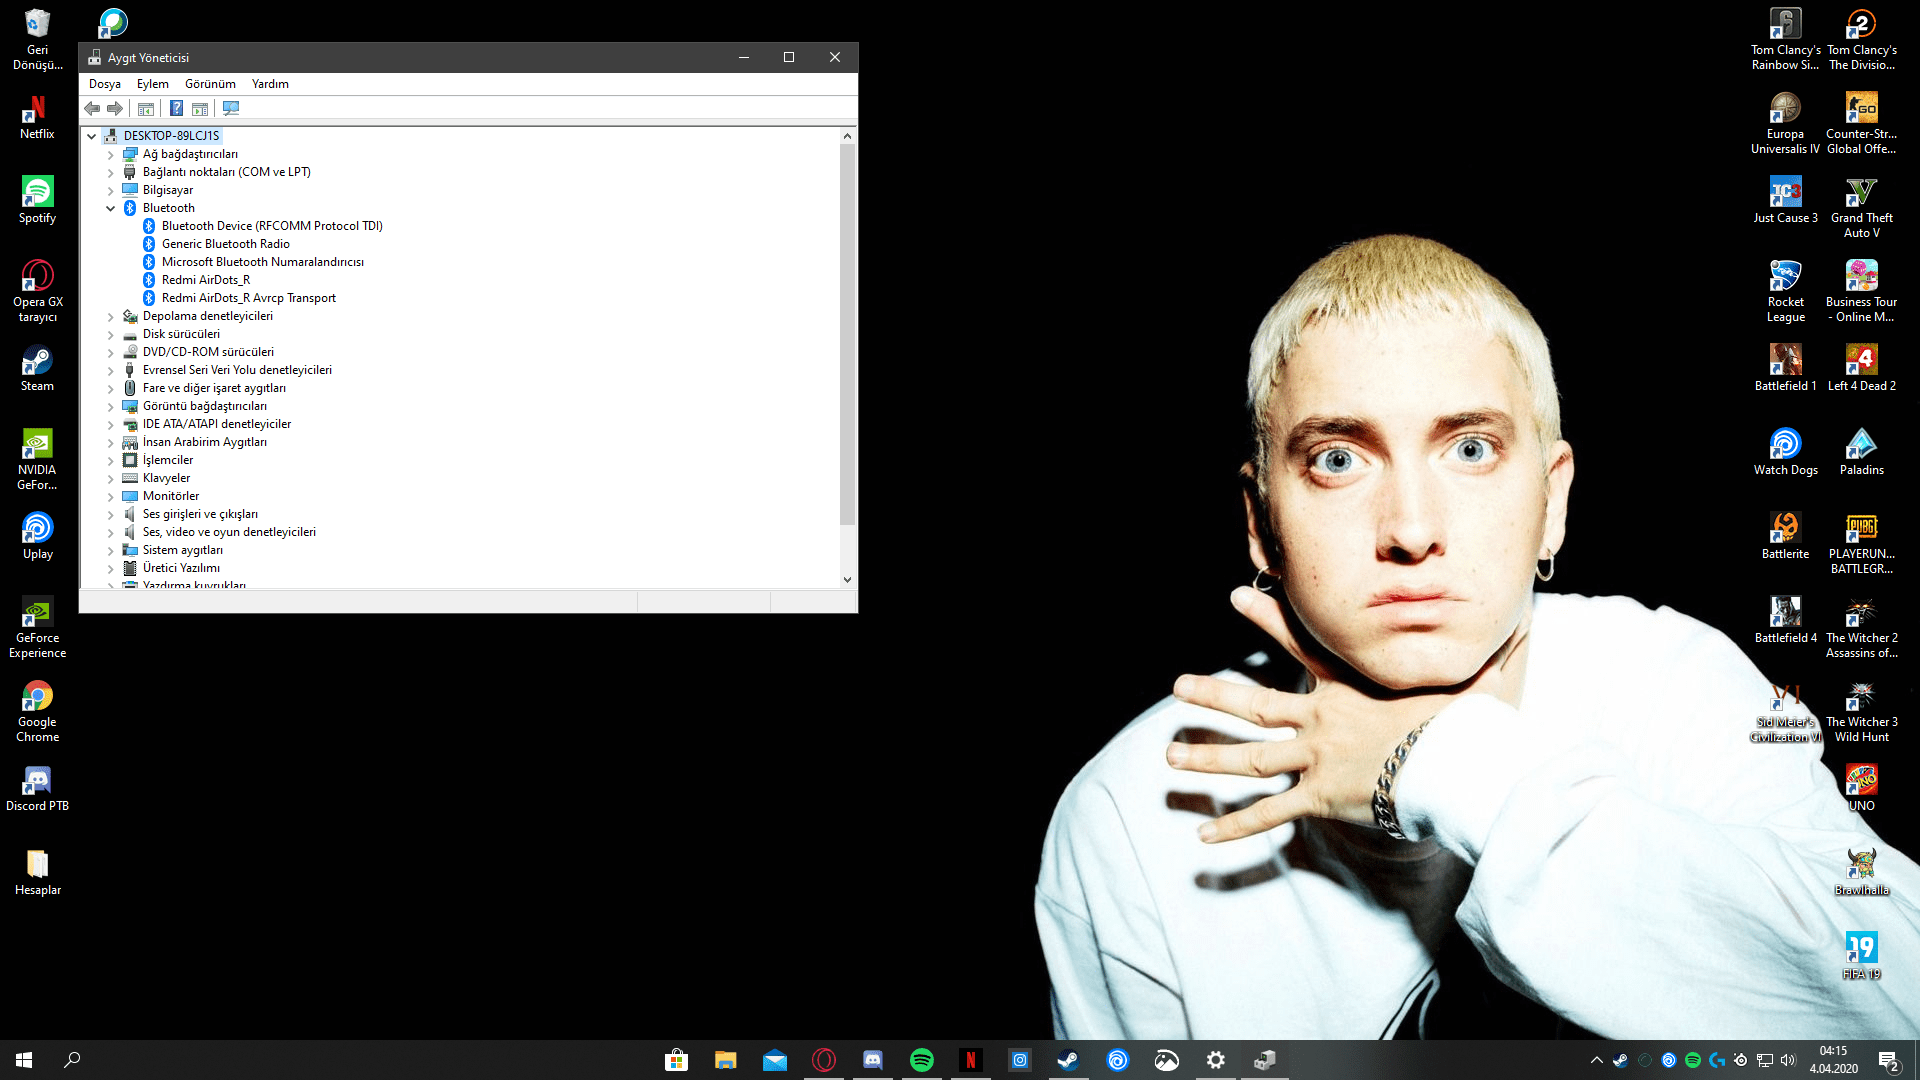
Task: Click the blue Help toolbar icon
Action: tap(176, 108)
